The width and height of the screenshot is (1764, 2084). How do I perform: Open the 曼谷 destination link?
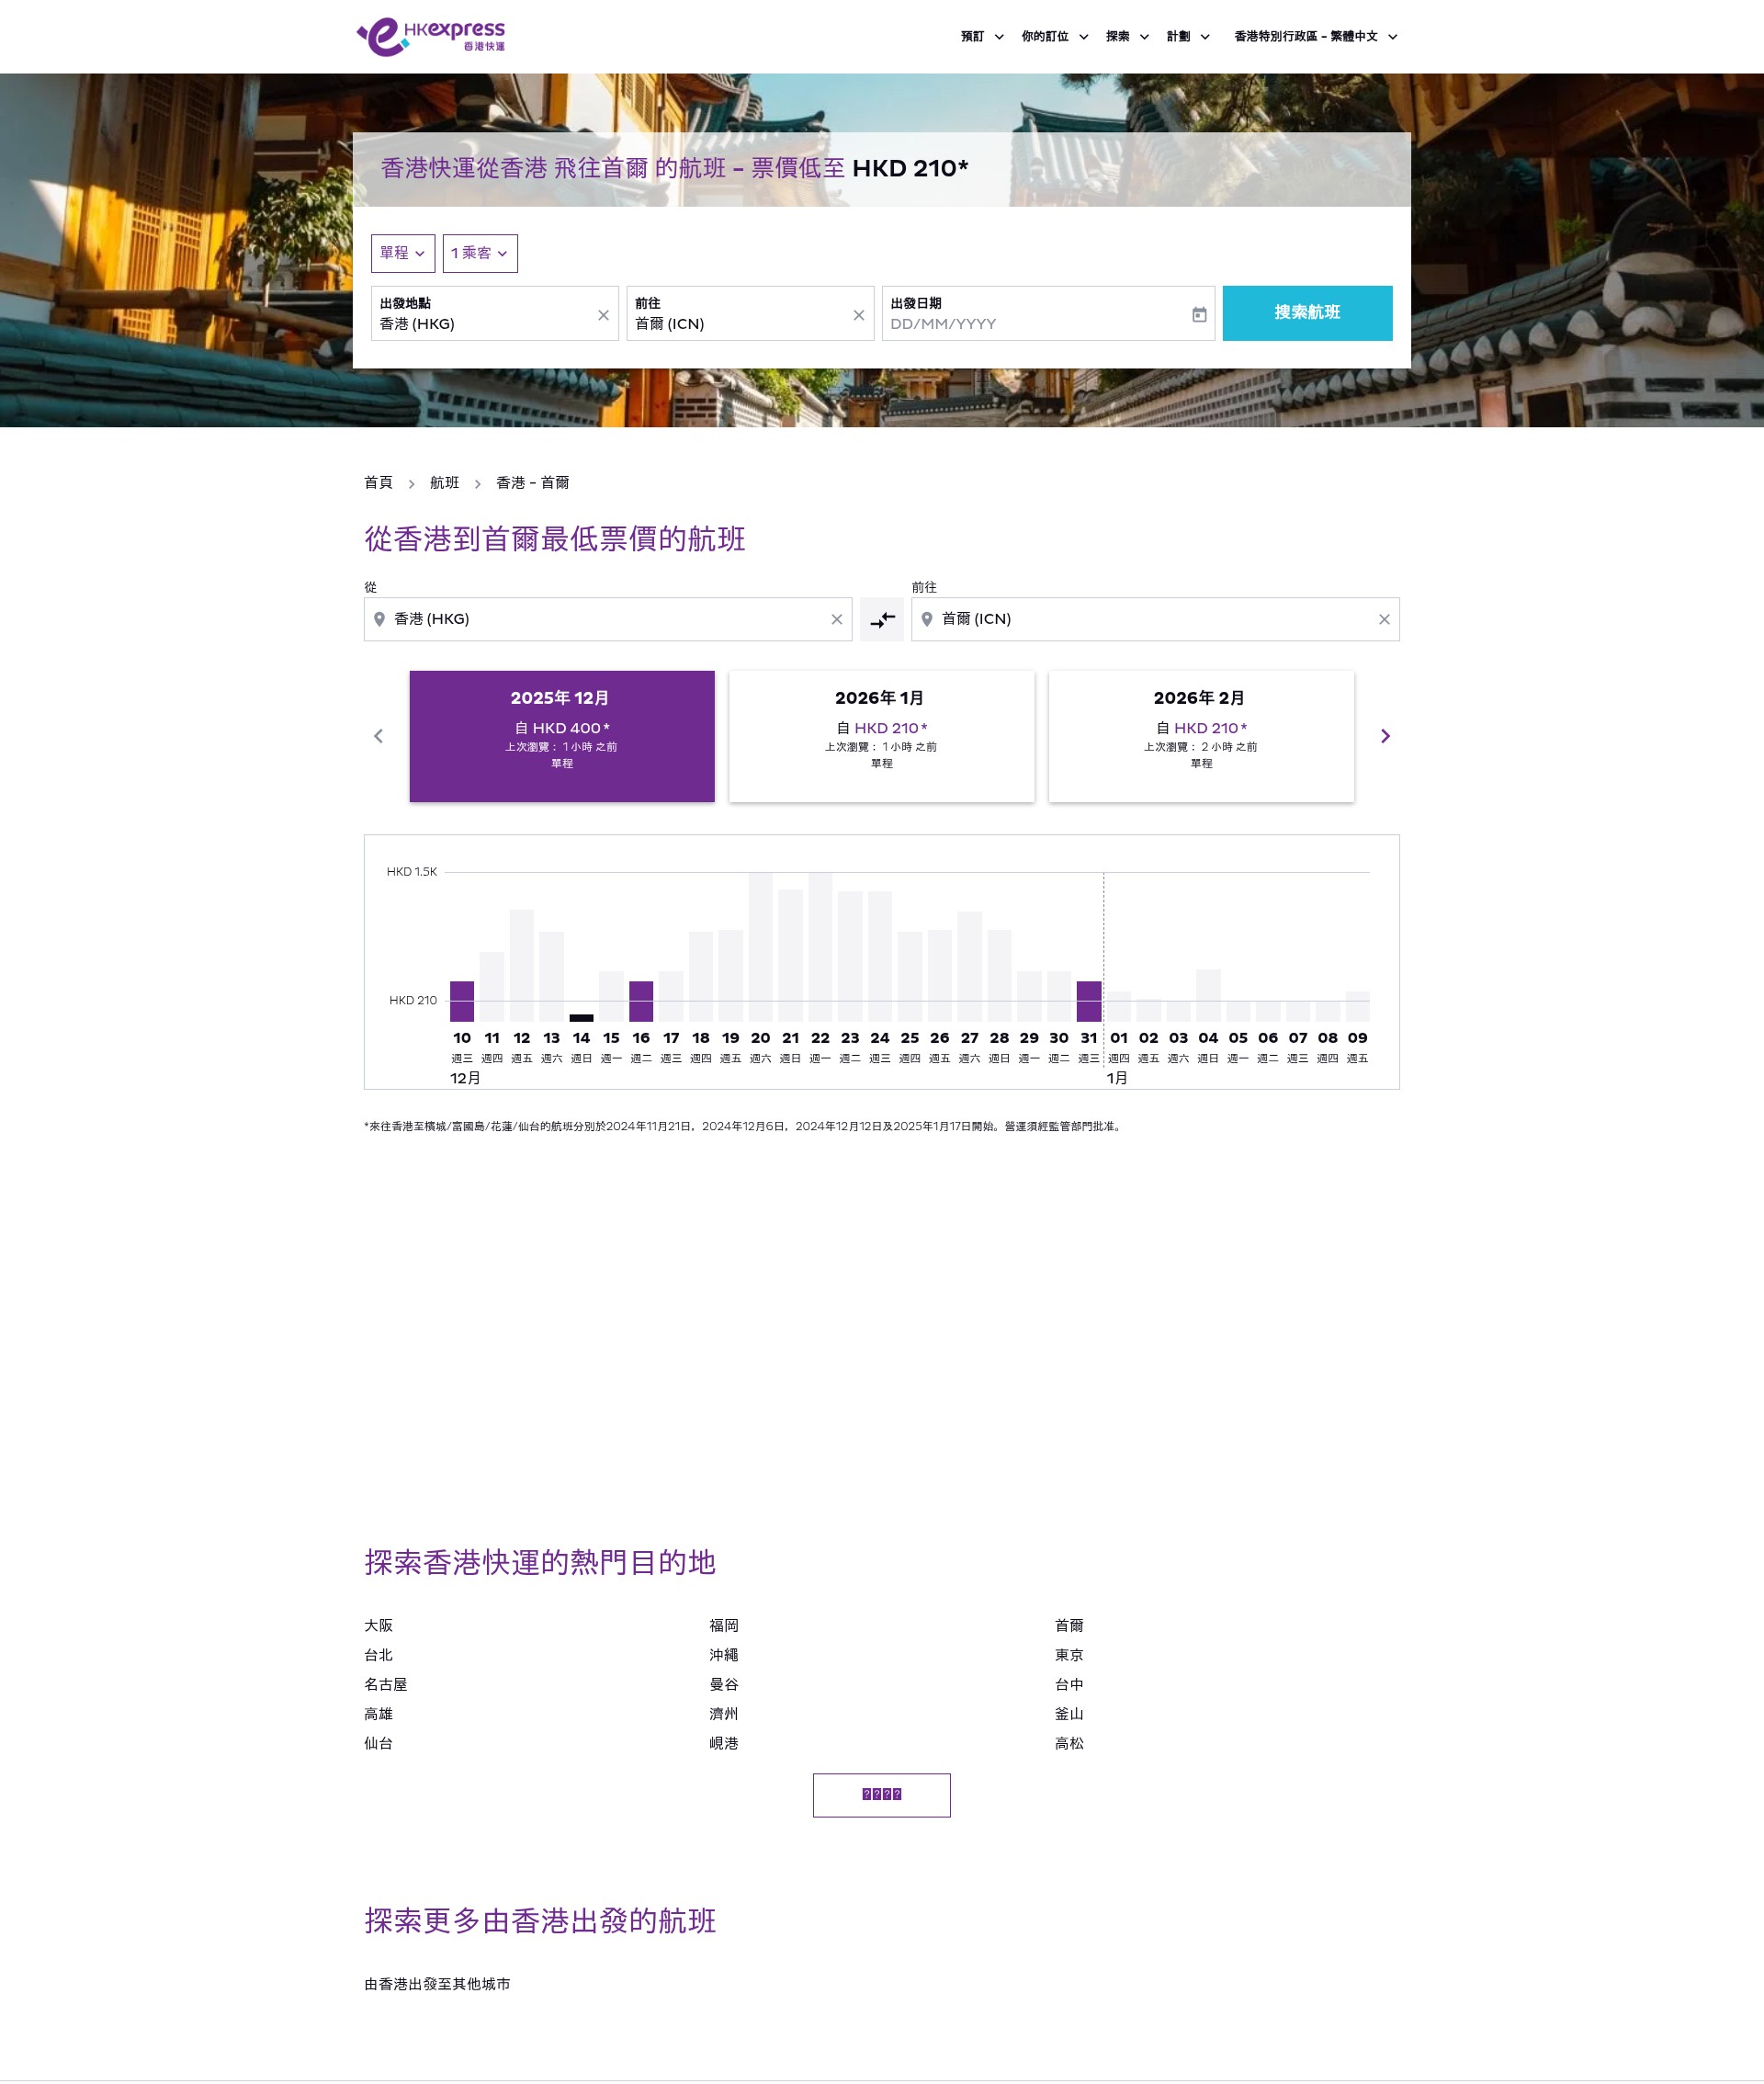pos(724,1685)
